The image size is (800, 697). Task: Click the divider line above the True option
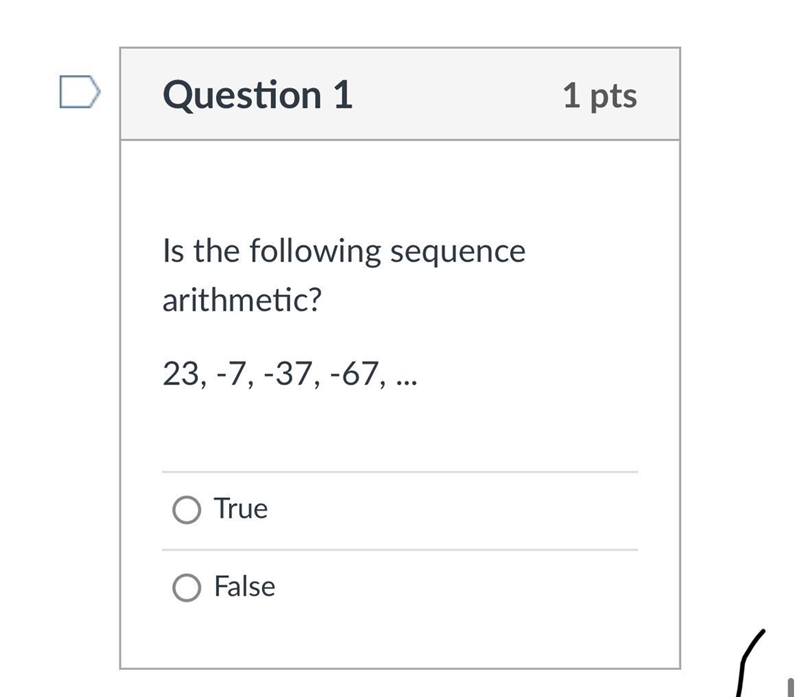pos(400,472)
